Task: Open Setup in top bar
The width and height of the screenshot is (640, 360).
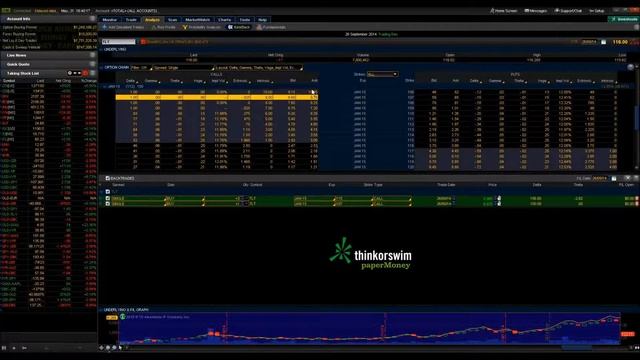Action: pos(596,11)
